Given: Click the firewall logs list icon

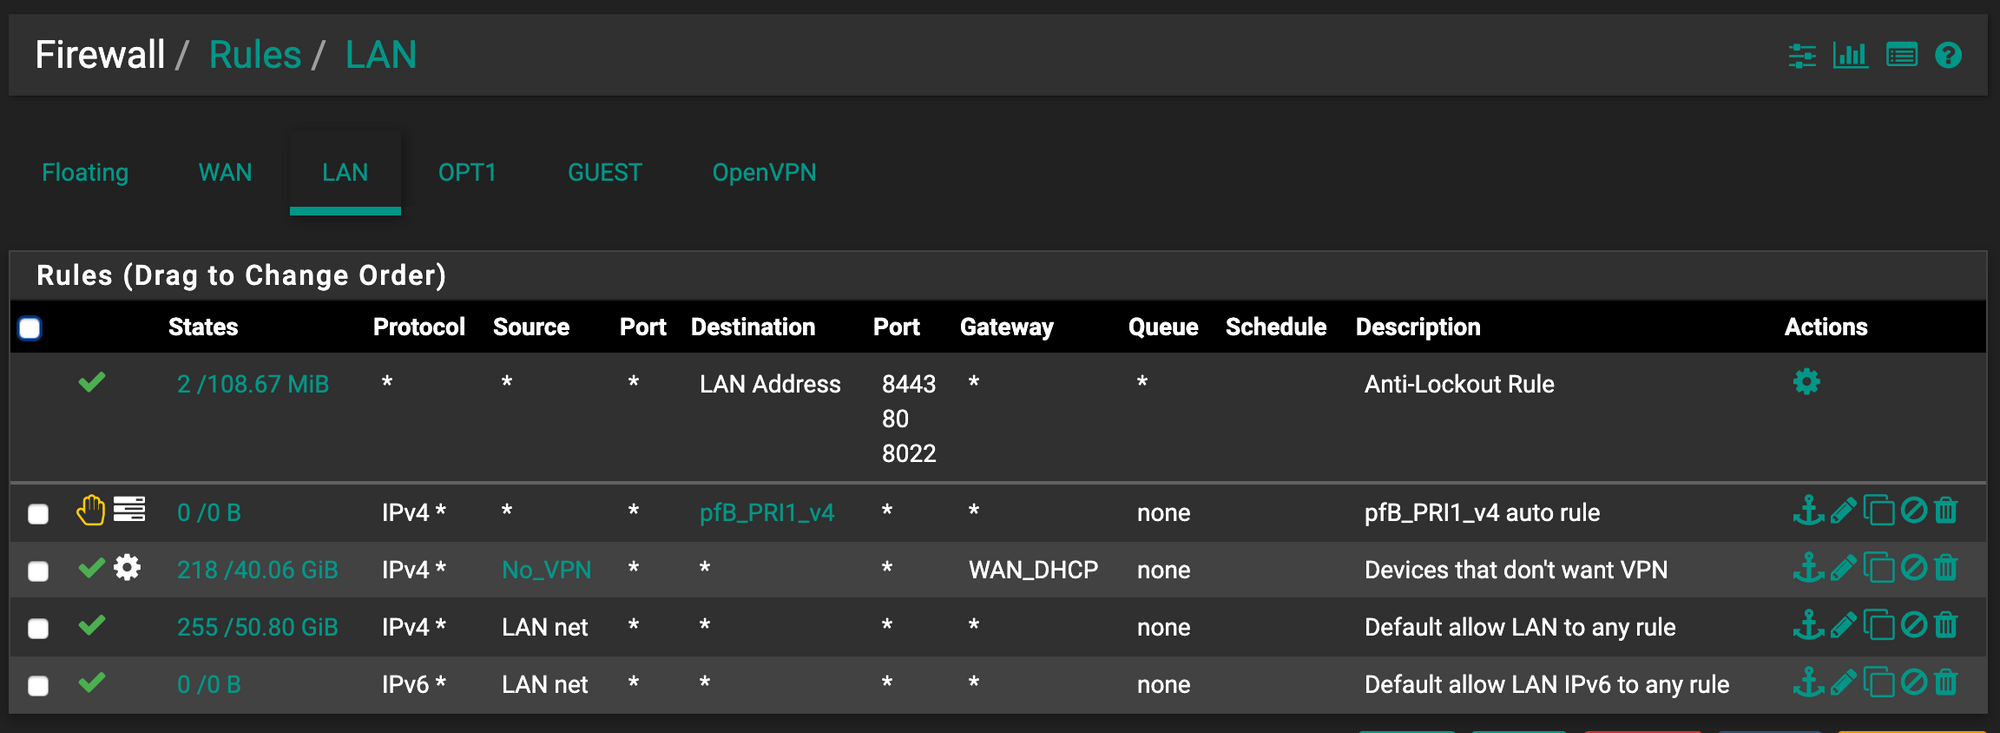Looking at the screenshot, I should (x=1901, y=55).
